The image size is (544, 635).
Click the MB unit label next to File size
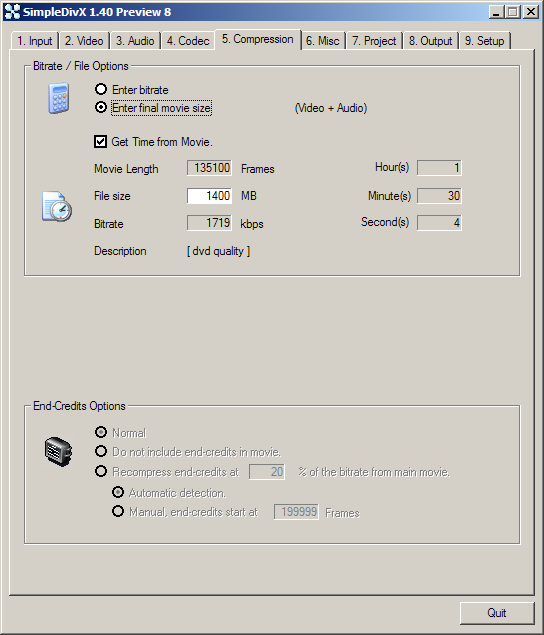point(249,196)
